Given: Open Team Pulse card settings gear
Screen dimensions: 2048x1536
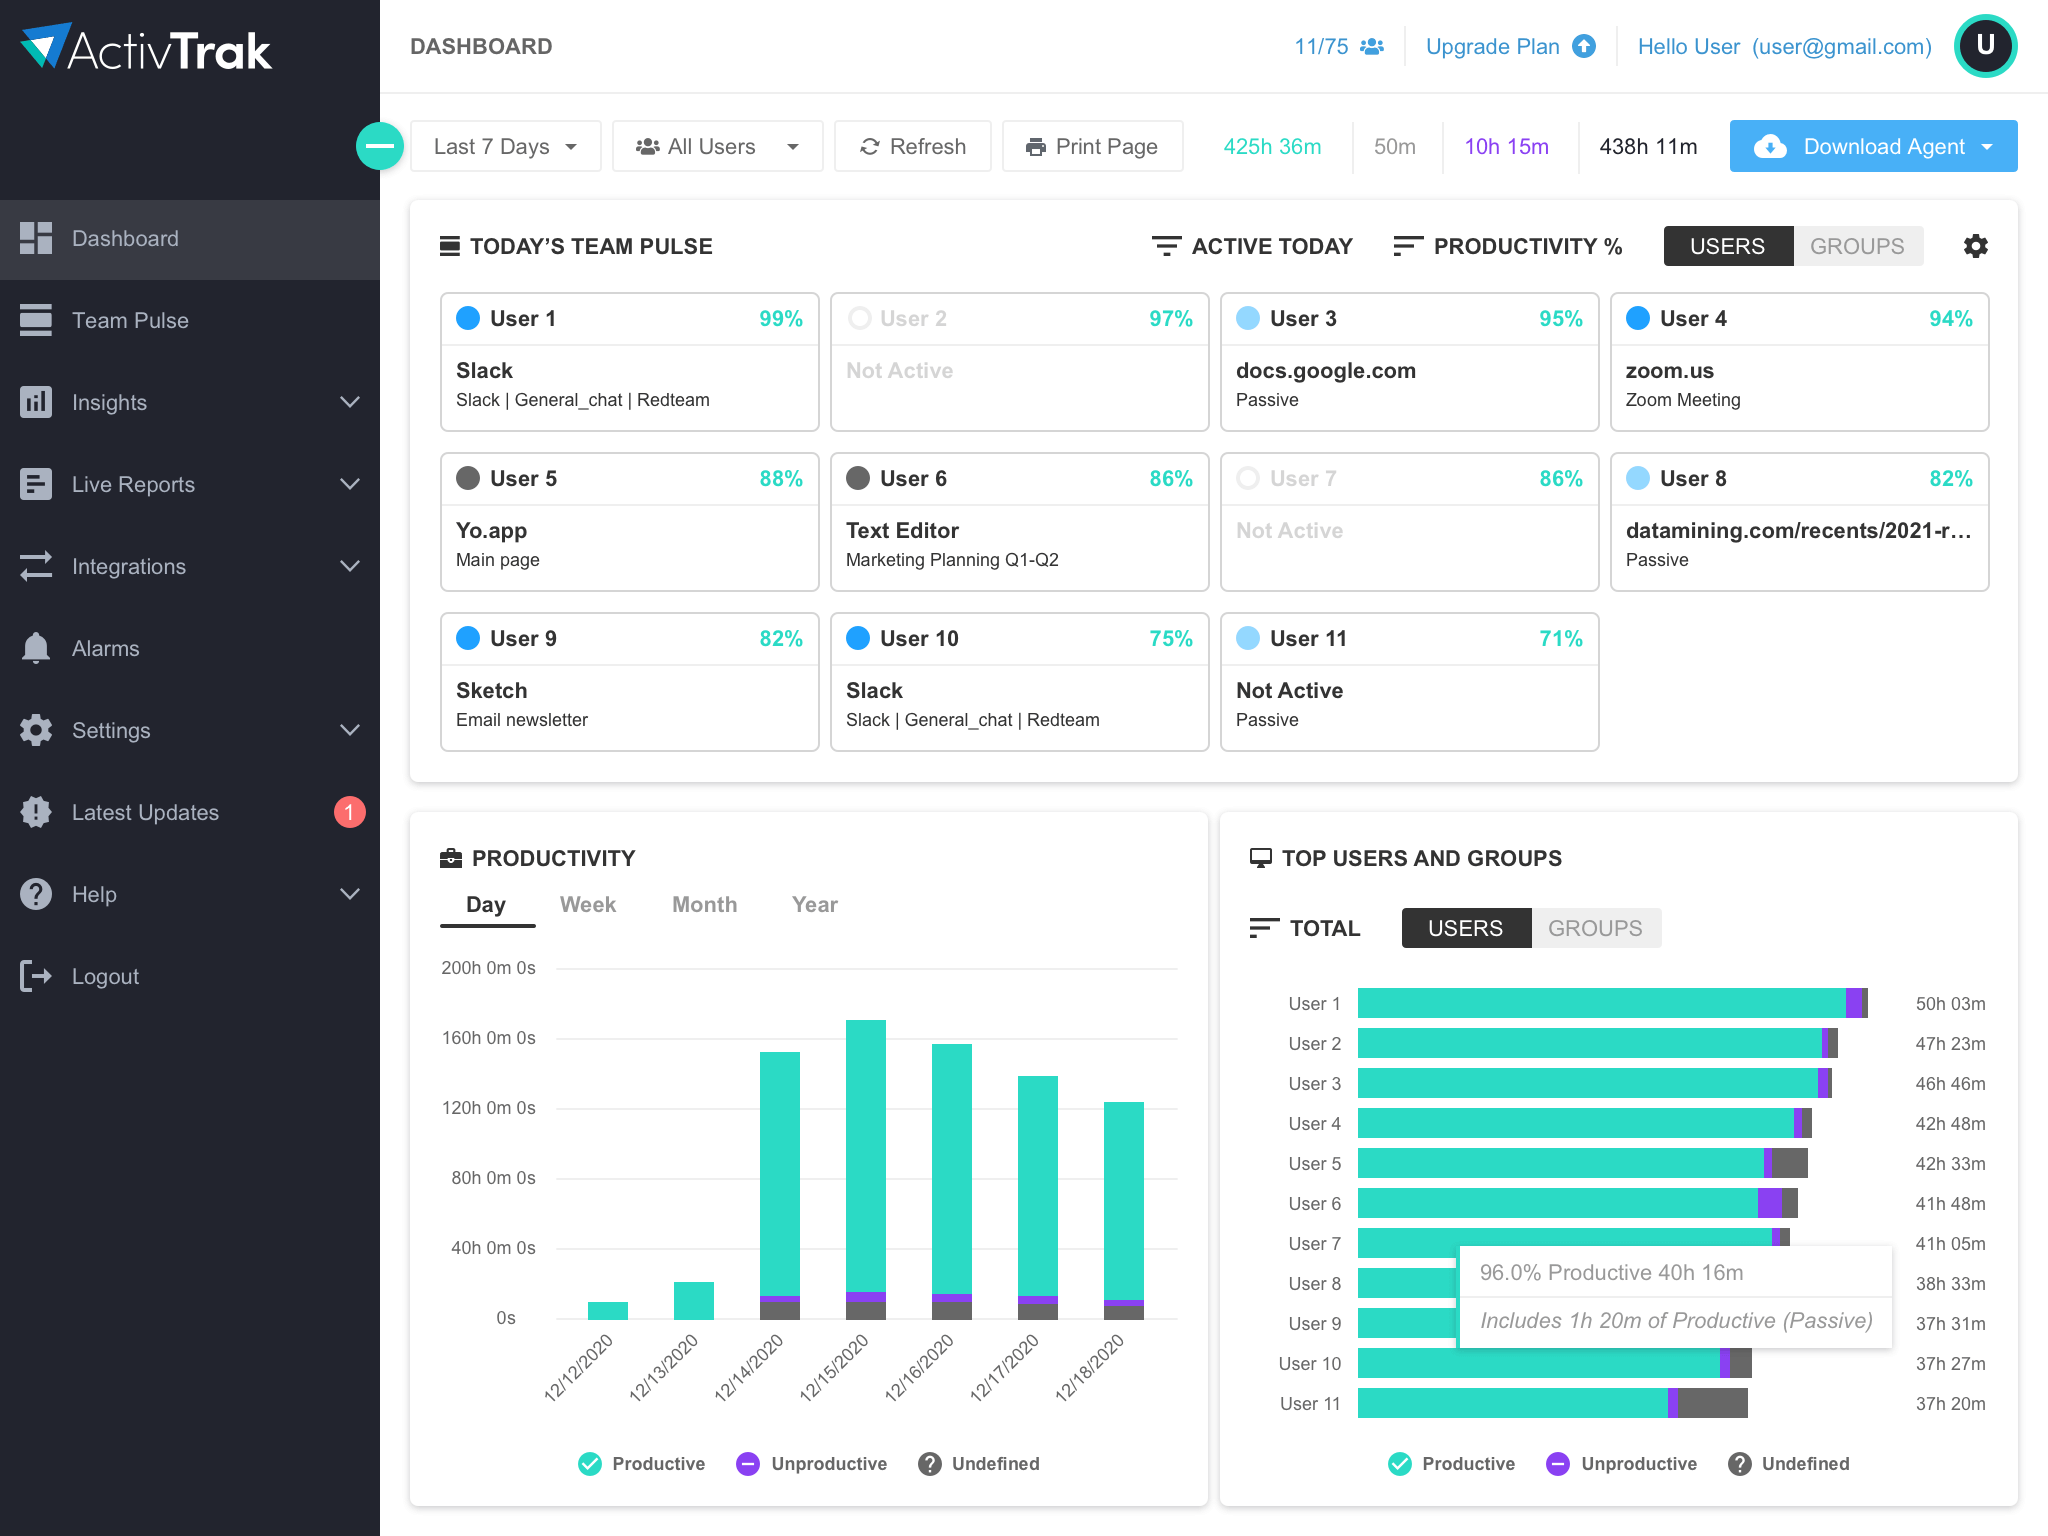Looking at the screenshot, I should tap(1975, 246).
